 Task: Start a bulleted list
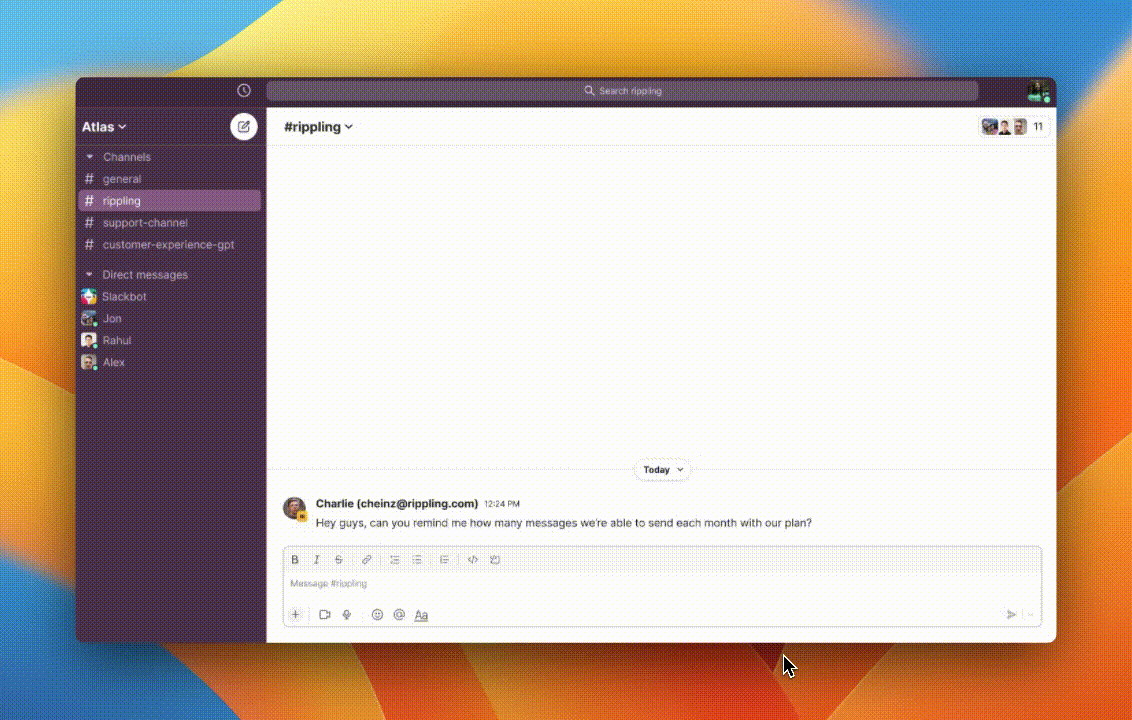417,560
